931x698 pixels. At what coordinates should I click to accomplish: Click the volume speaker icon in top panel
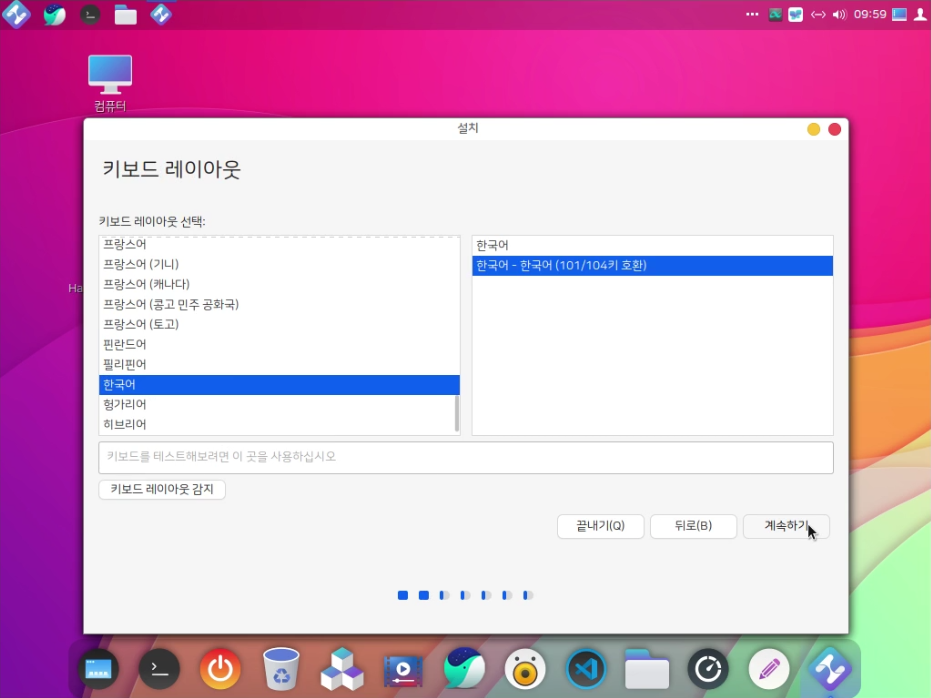(x=839, y=15)
